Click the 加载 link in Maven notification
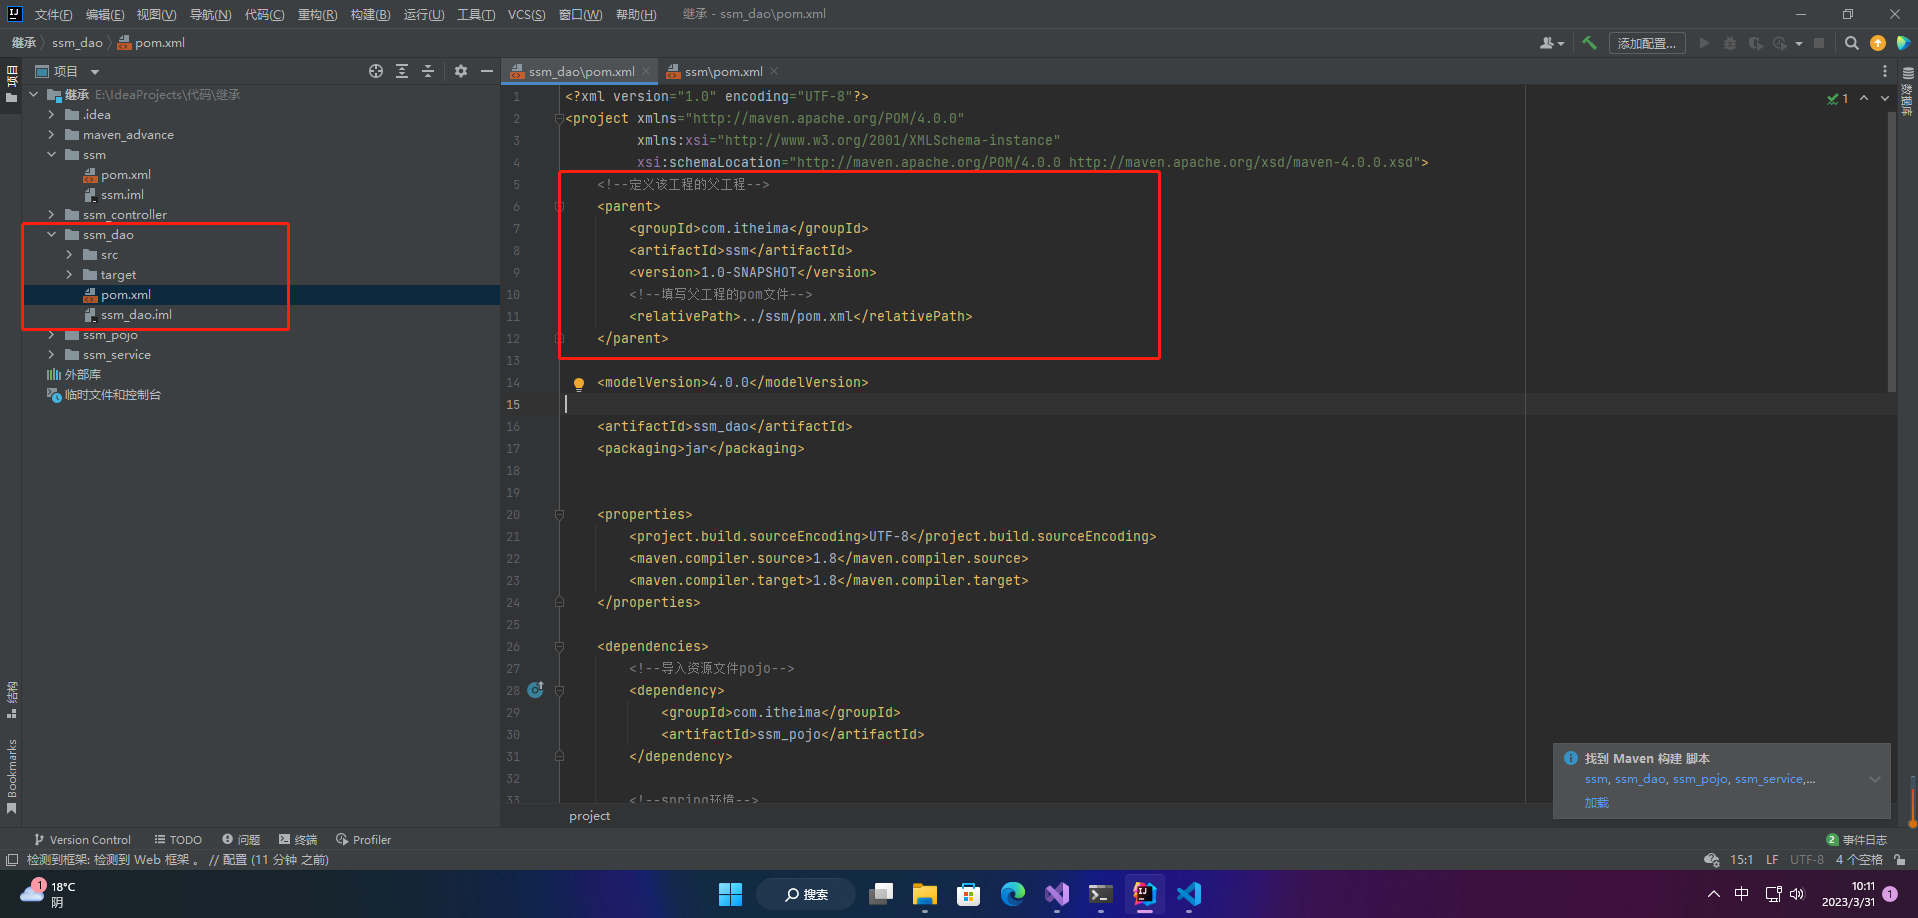Image resolution: width=1918 pixels, height=918 pixels. pyautogui.click(x=1596, y=803)
